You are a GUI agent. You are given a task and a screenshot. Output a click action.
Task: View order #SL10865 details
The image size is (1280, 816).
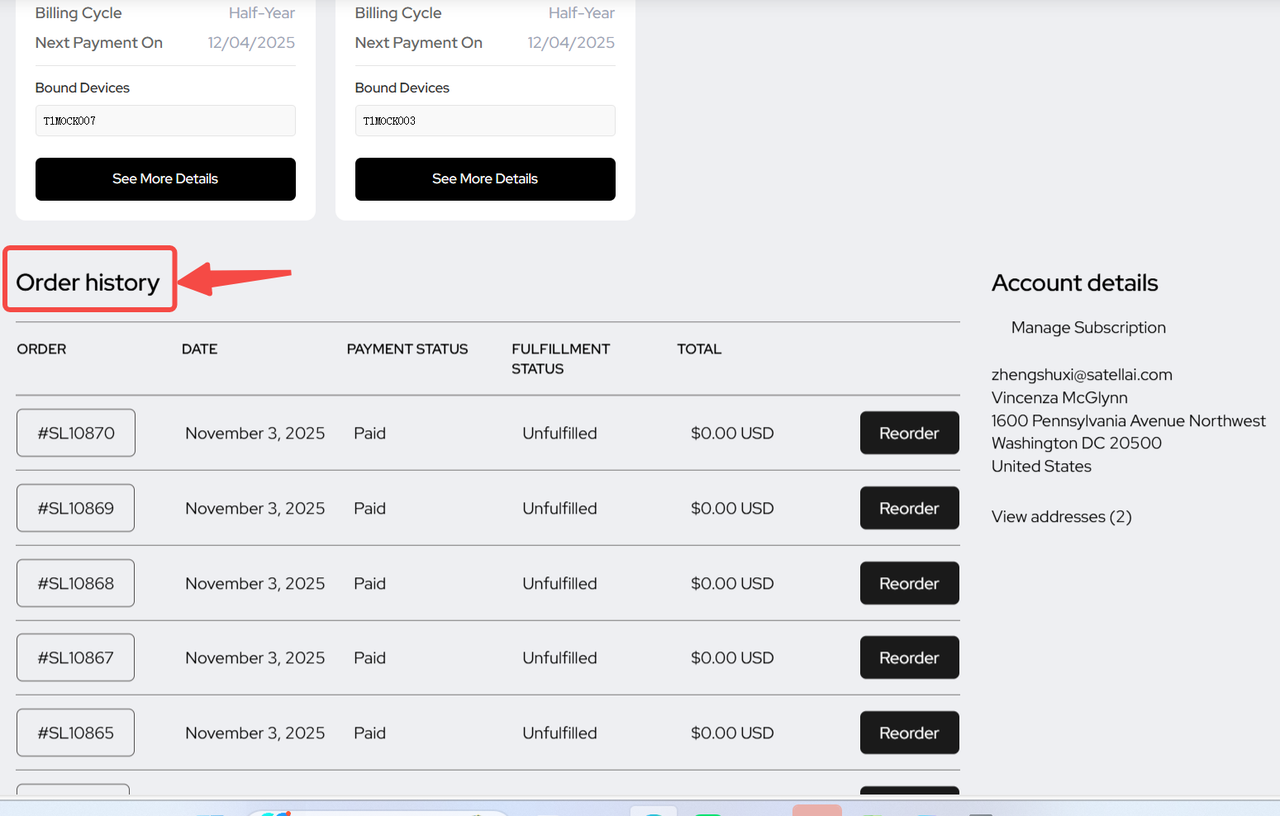click(76, 733)
